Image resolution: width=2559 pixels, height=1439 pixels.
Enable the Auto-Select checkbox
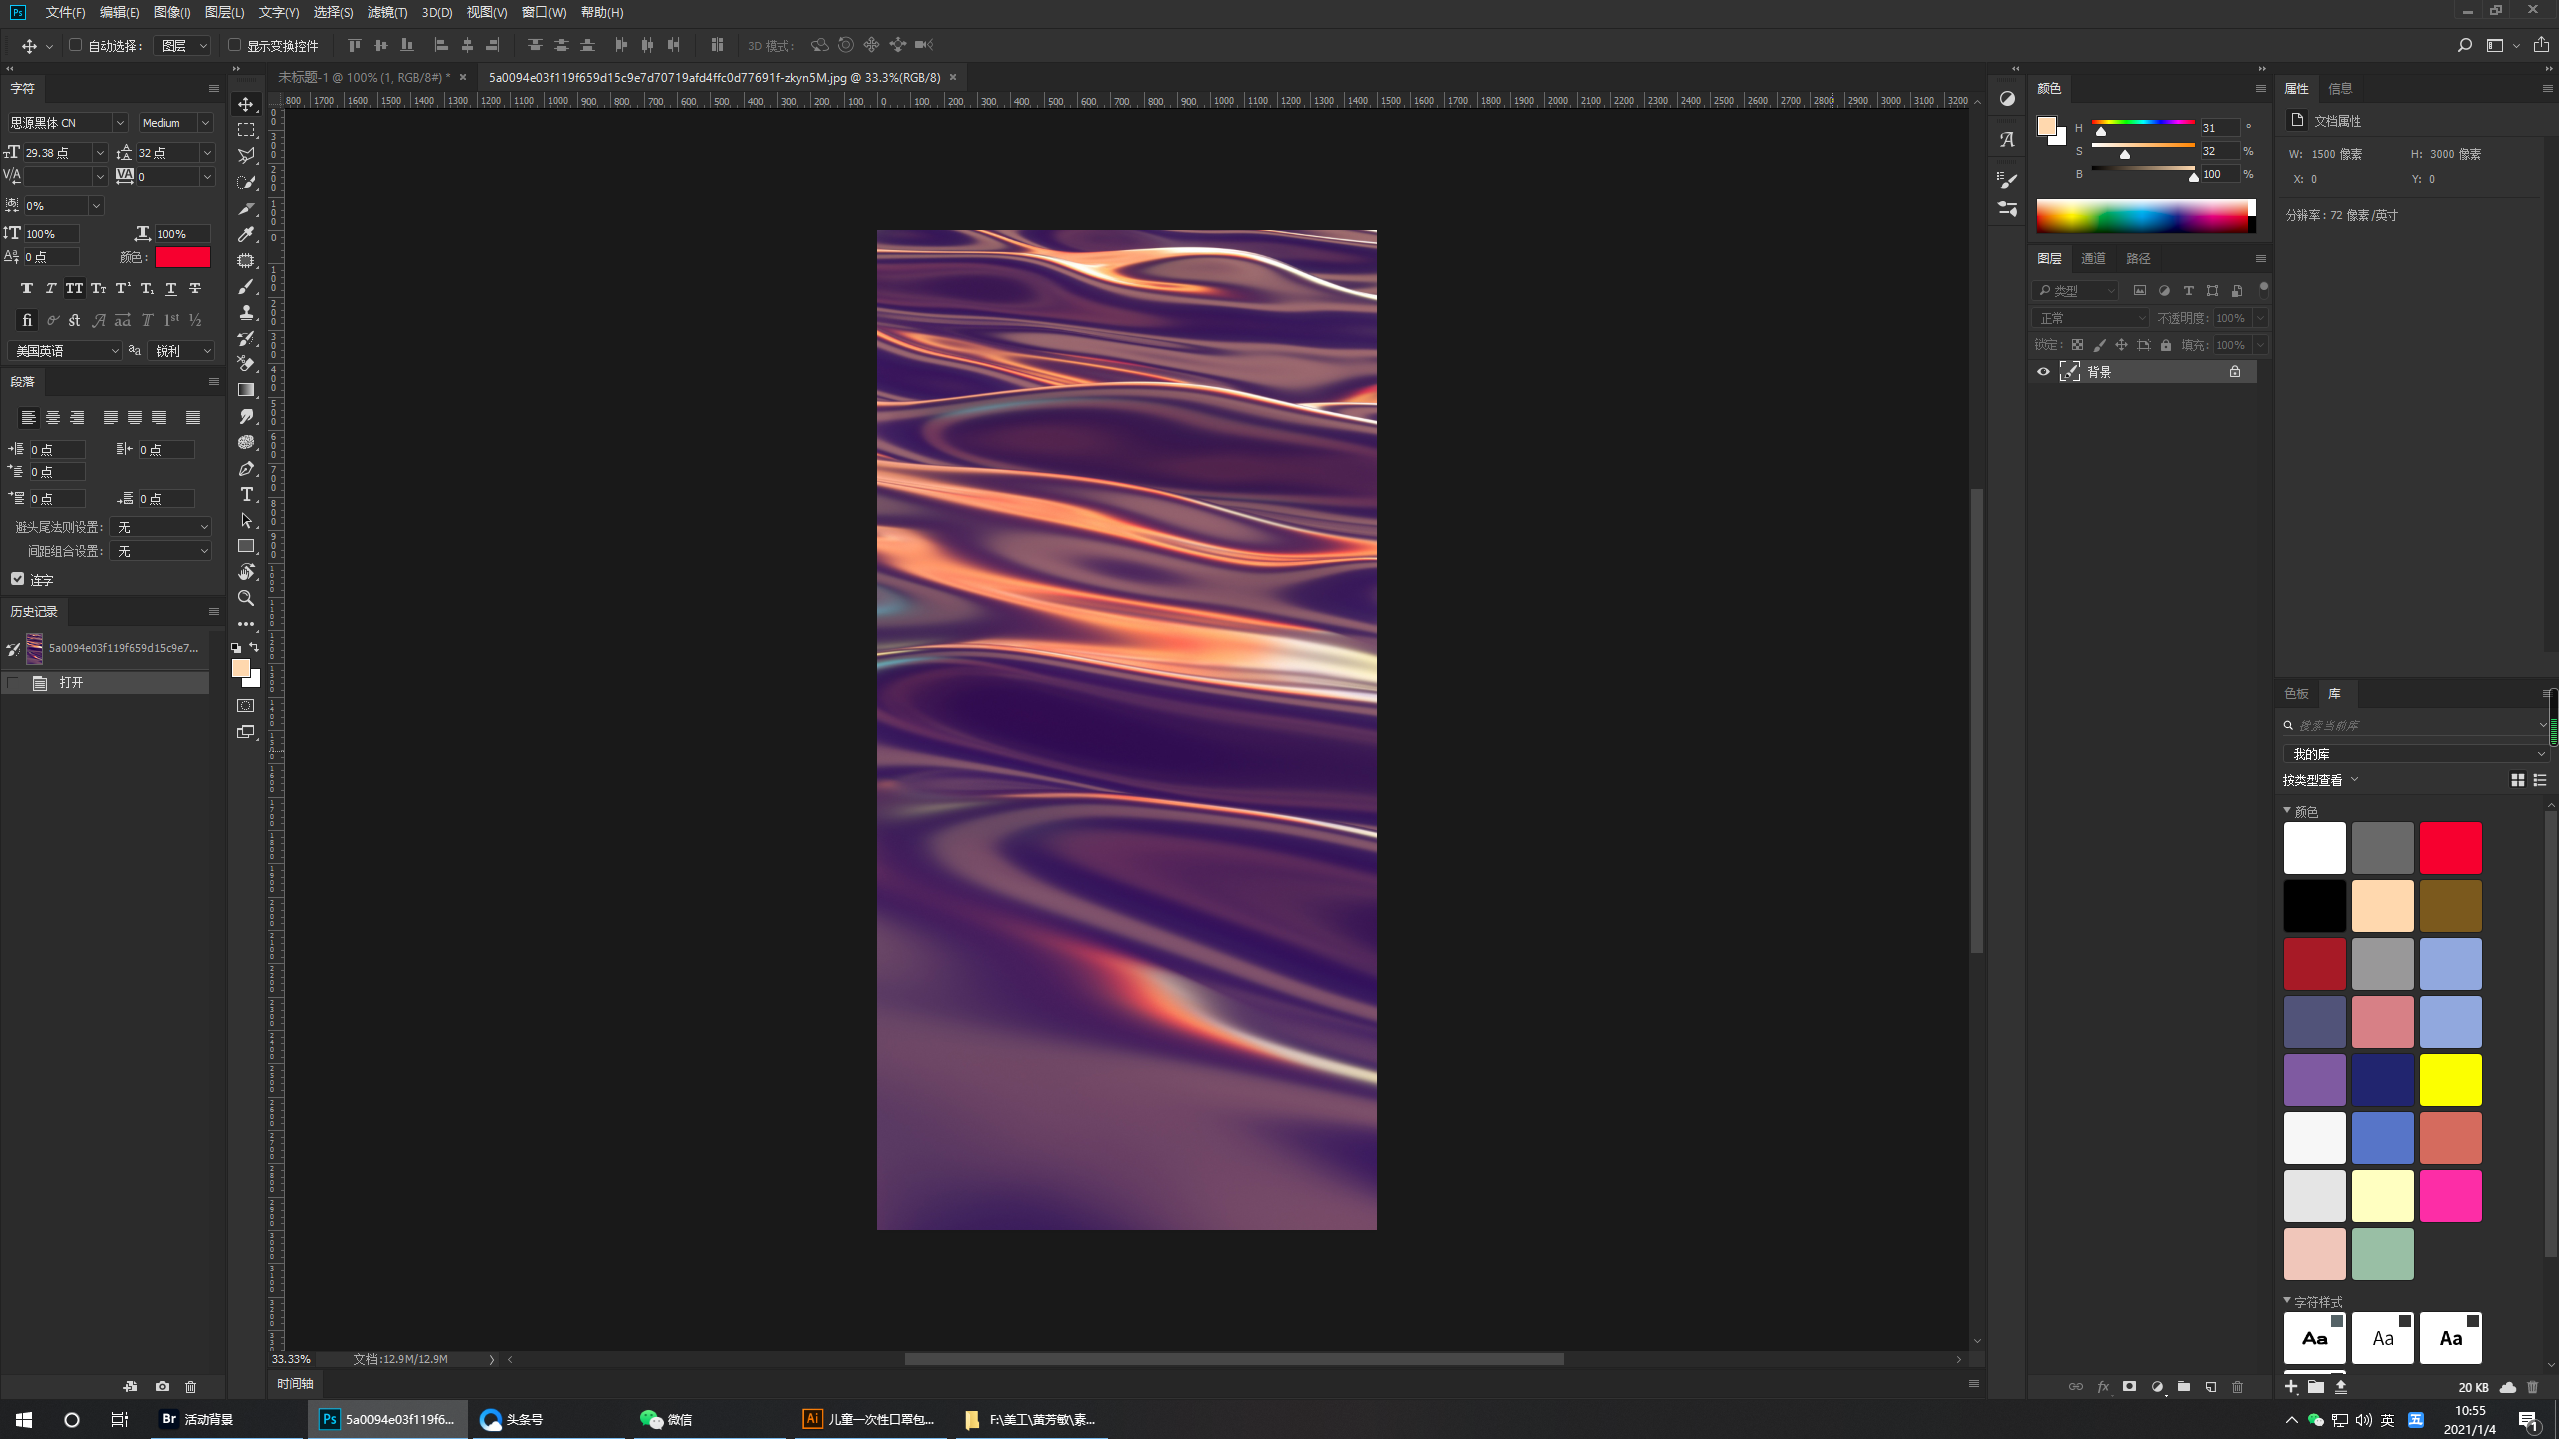pyautogui.click(x=75, y=45)
